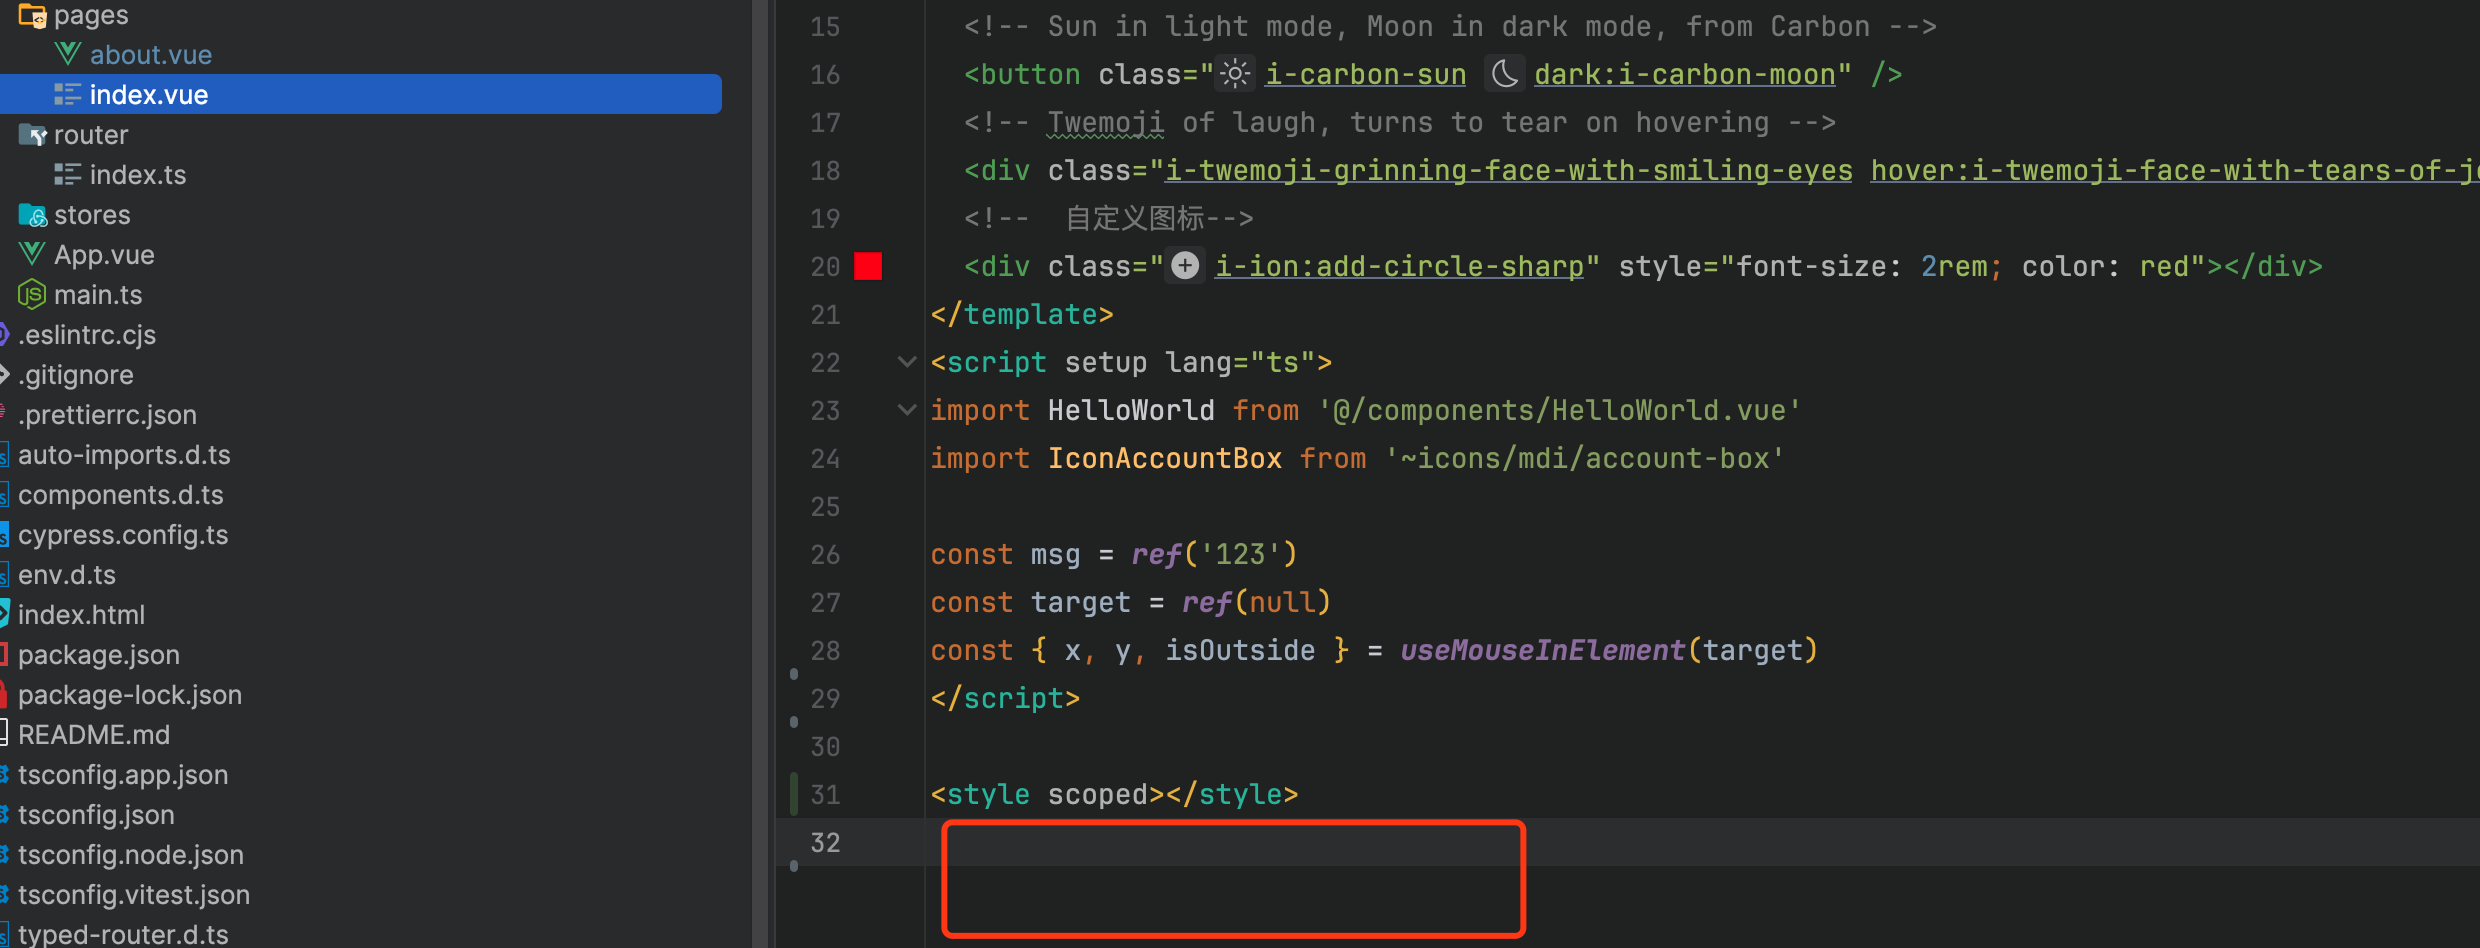The height and width of the screenshot is (948, 2480).
Task: Open package-lock.json file
Action: tap(130, 694)
